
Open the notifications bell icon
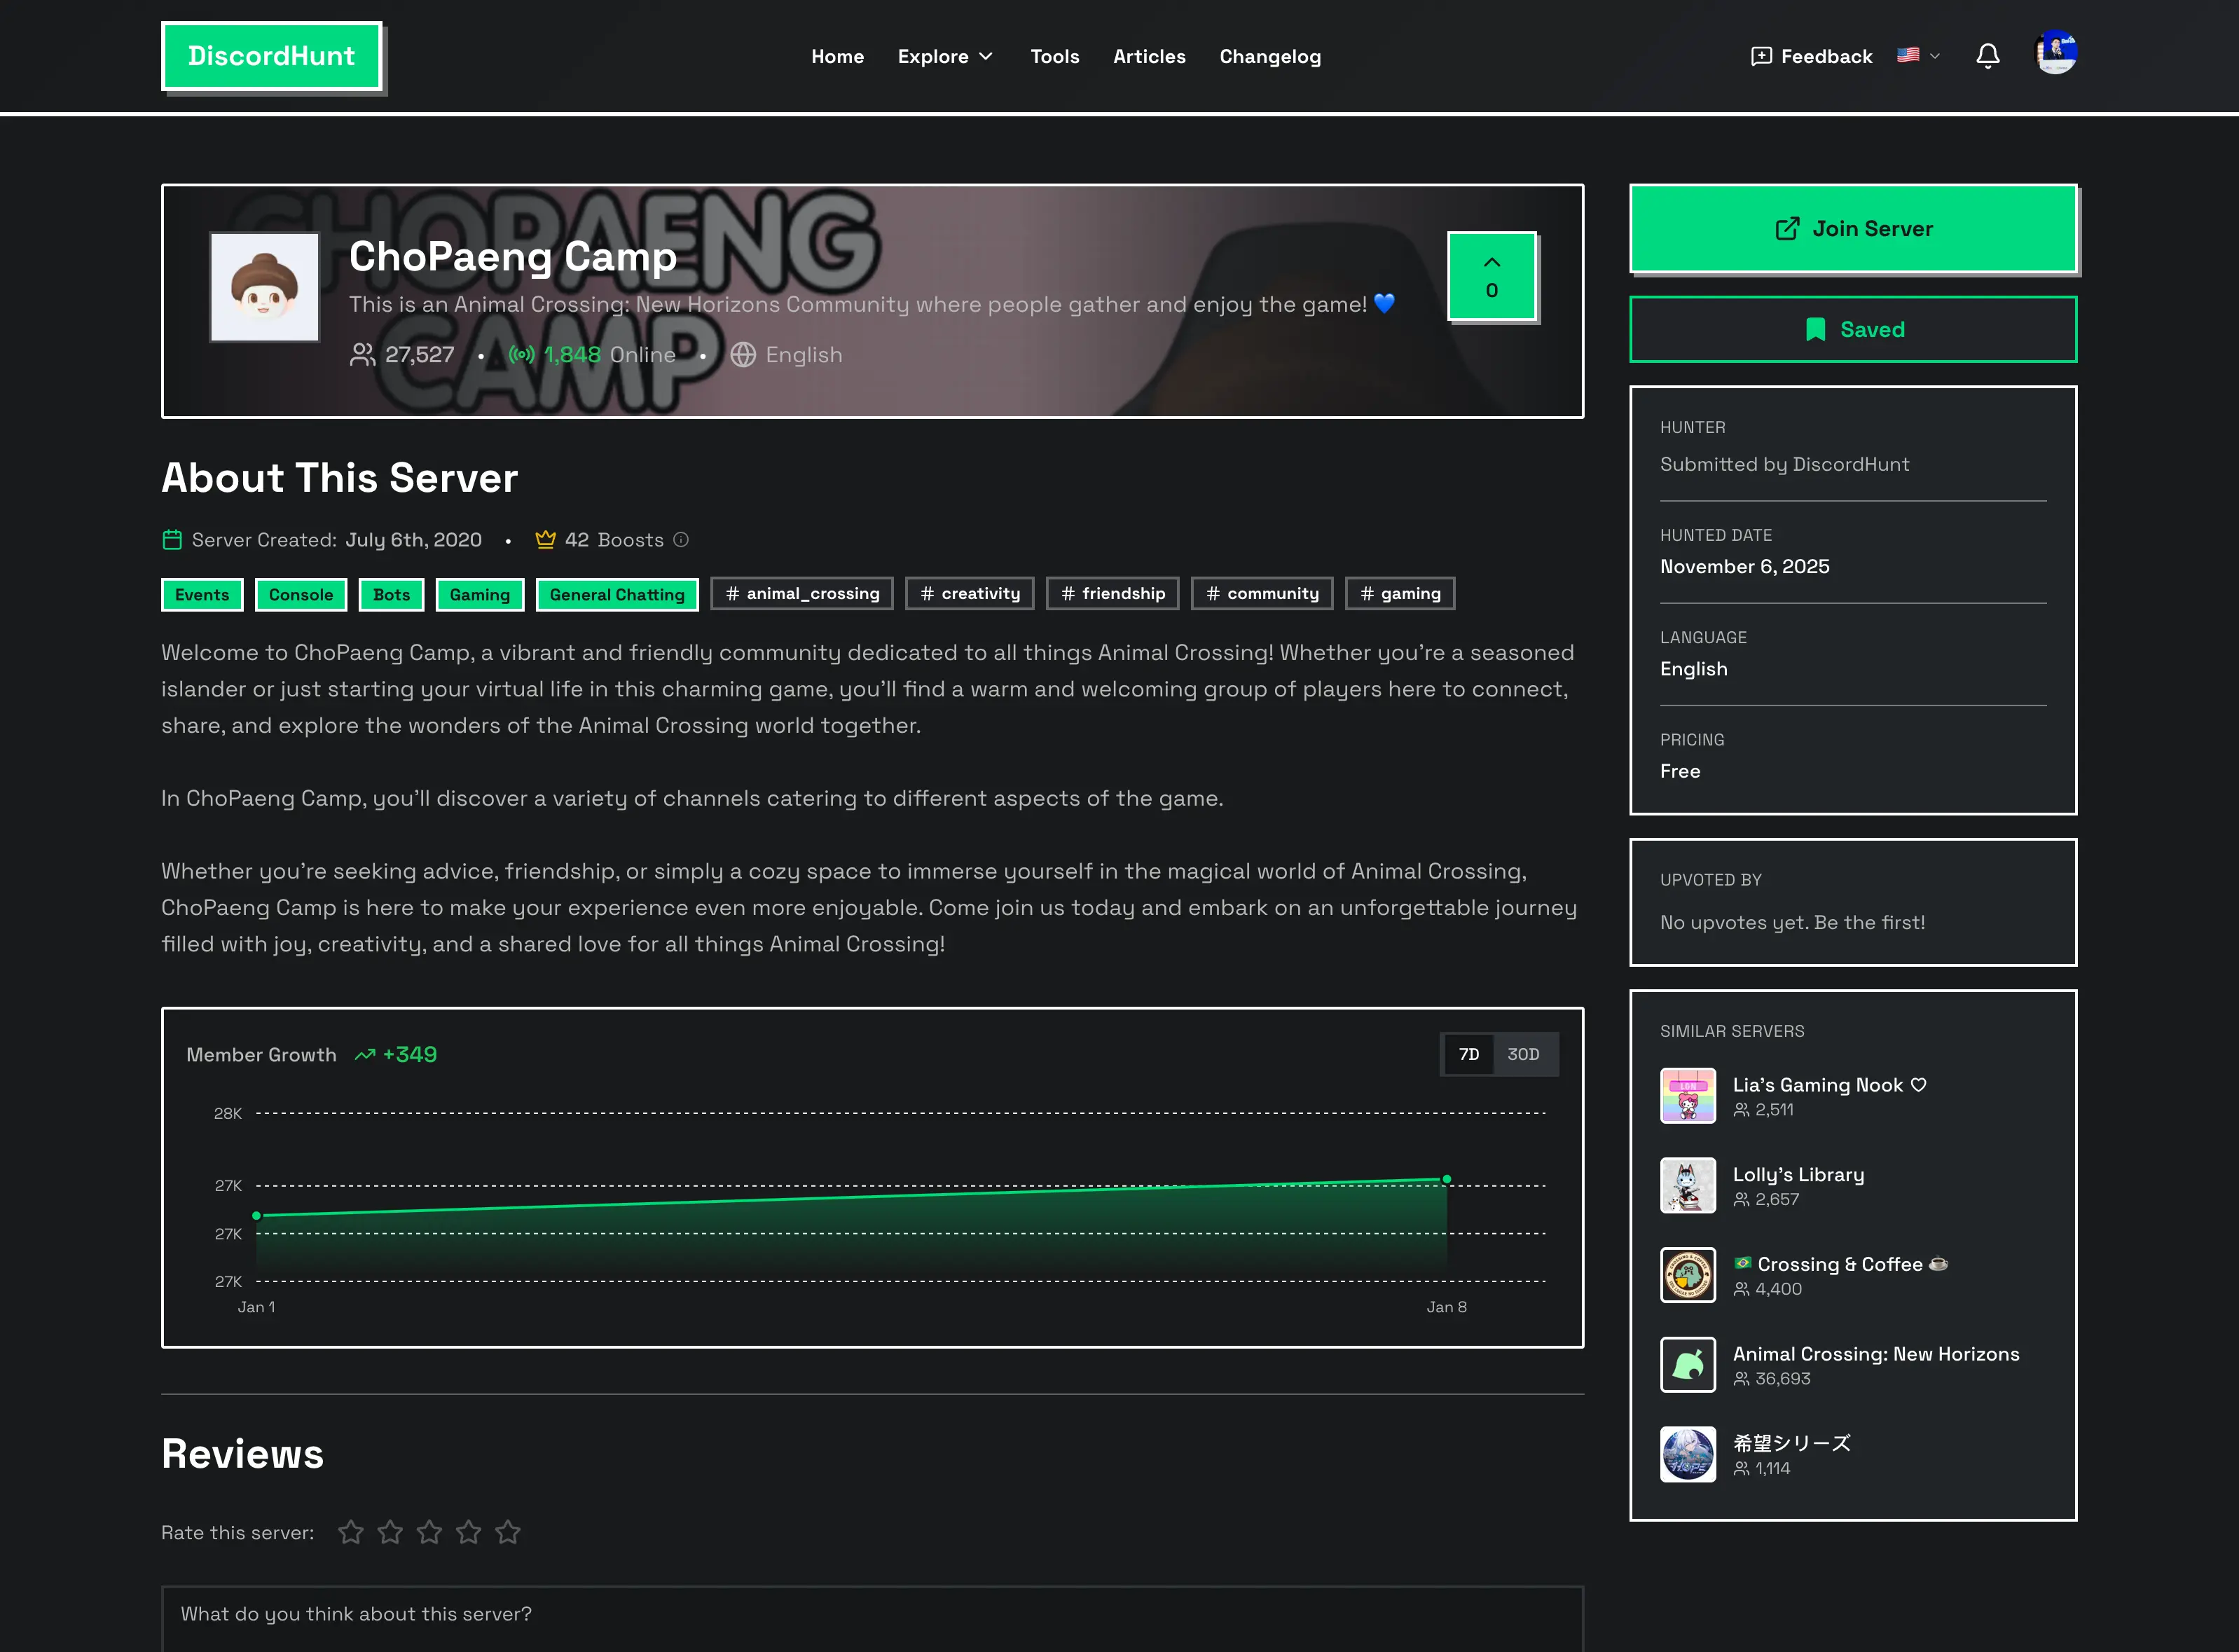coord(1988,57)
